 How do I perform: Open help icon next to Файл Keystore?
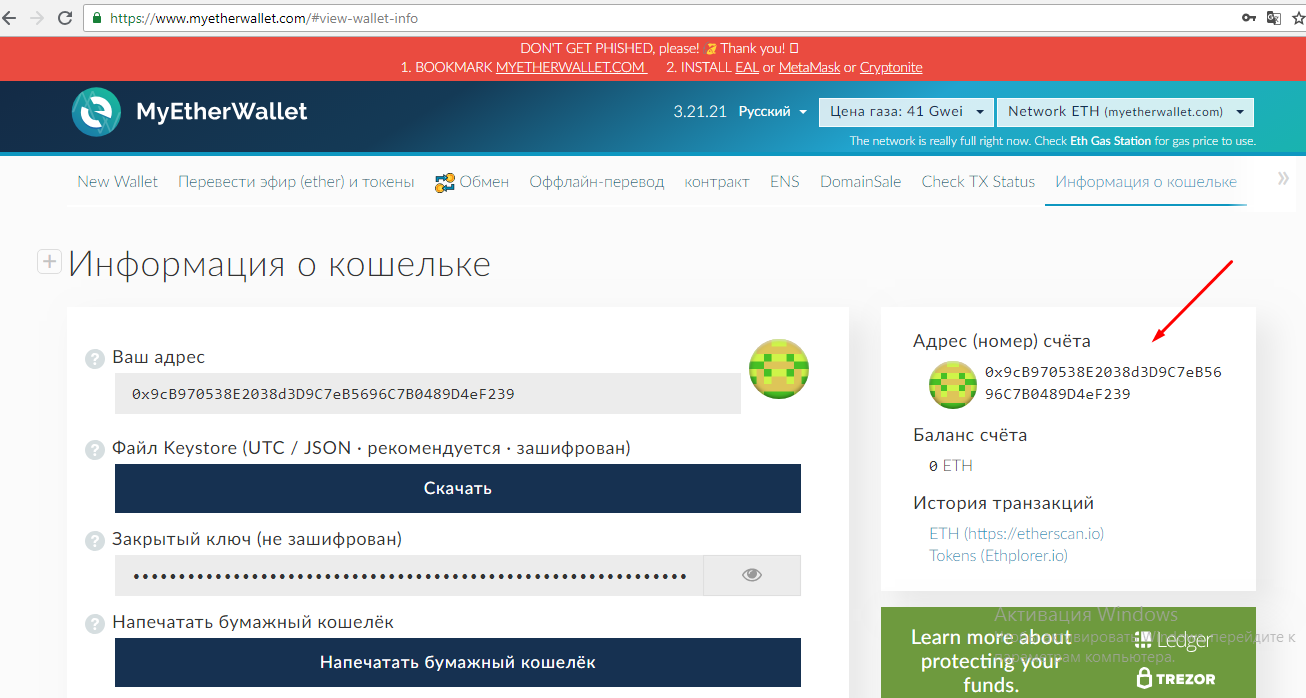(95, 450)
